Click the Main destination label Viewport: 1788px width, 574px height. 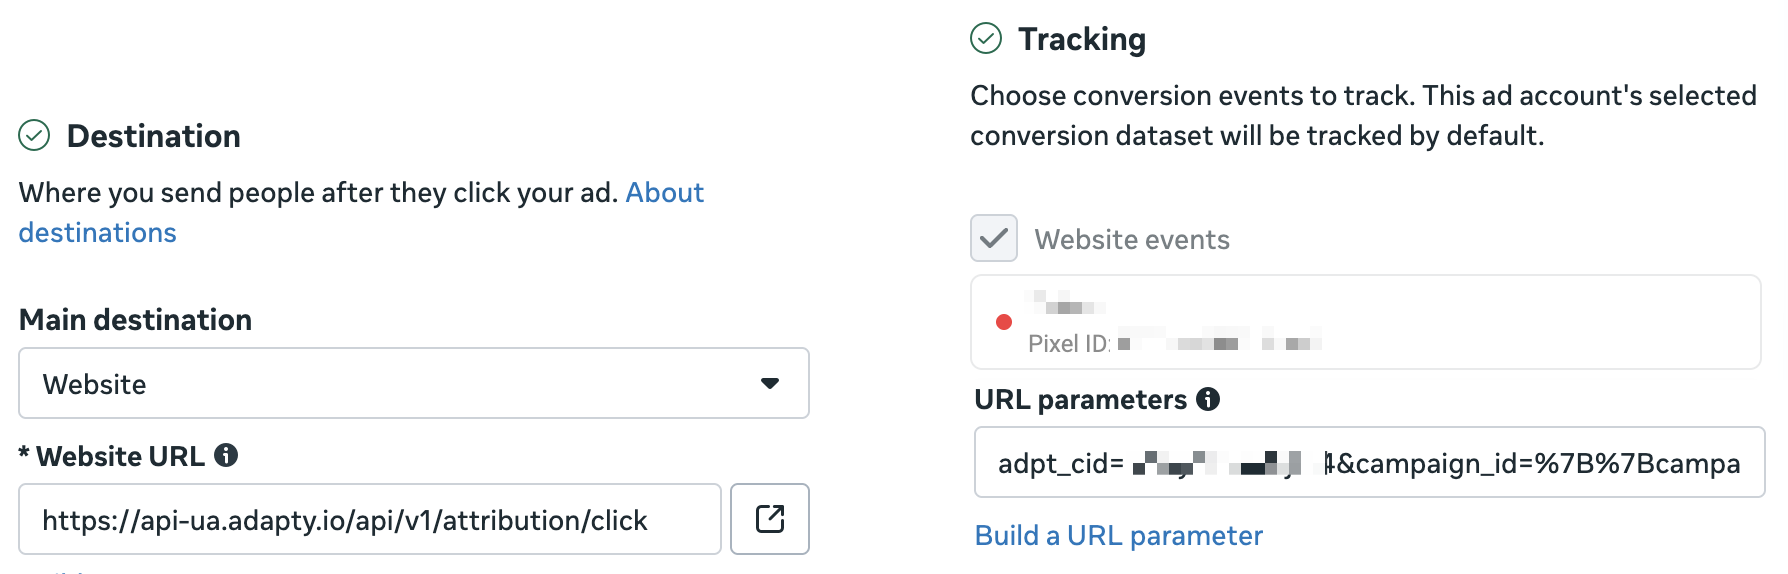pyautogui.click(x=135, y=320)
